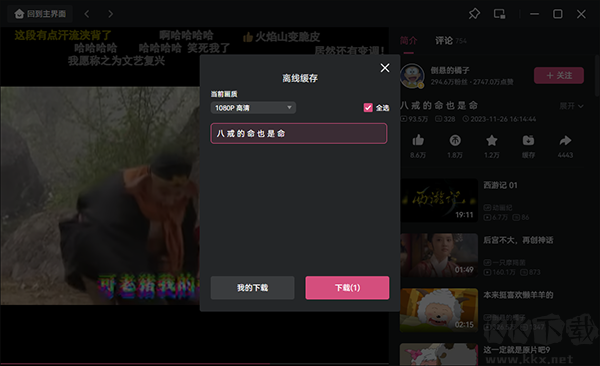Image resolution: width=600 pixels, height=366 pixels.
Task: Click the 缓存 download icon
Action: [528, 141]
